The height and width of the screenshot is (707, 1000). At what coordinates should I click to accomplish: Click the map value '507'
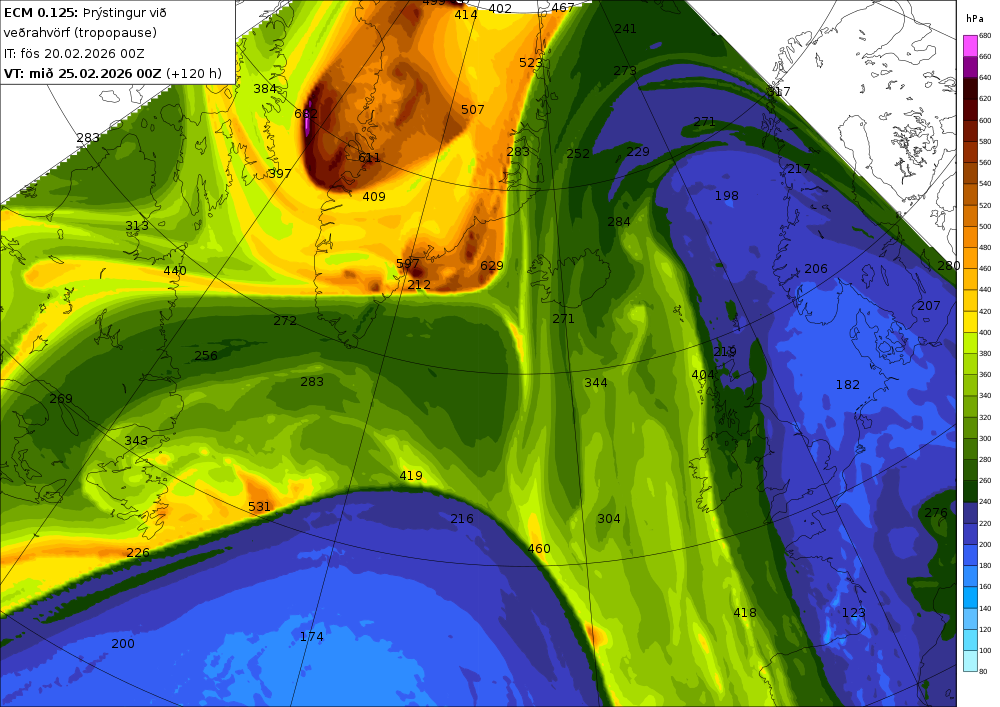pos(473,110)
